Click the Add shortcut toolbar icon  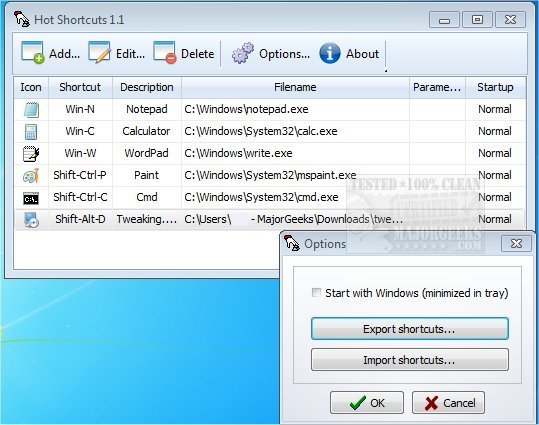(x=32, y=53)
